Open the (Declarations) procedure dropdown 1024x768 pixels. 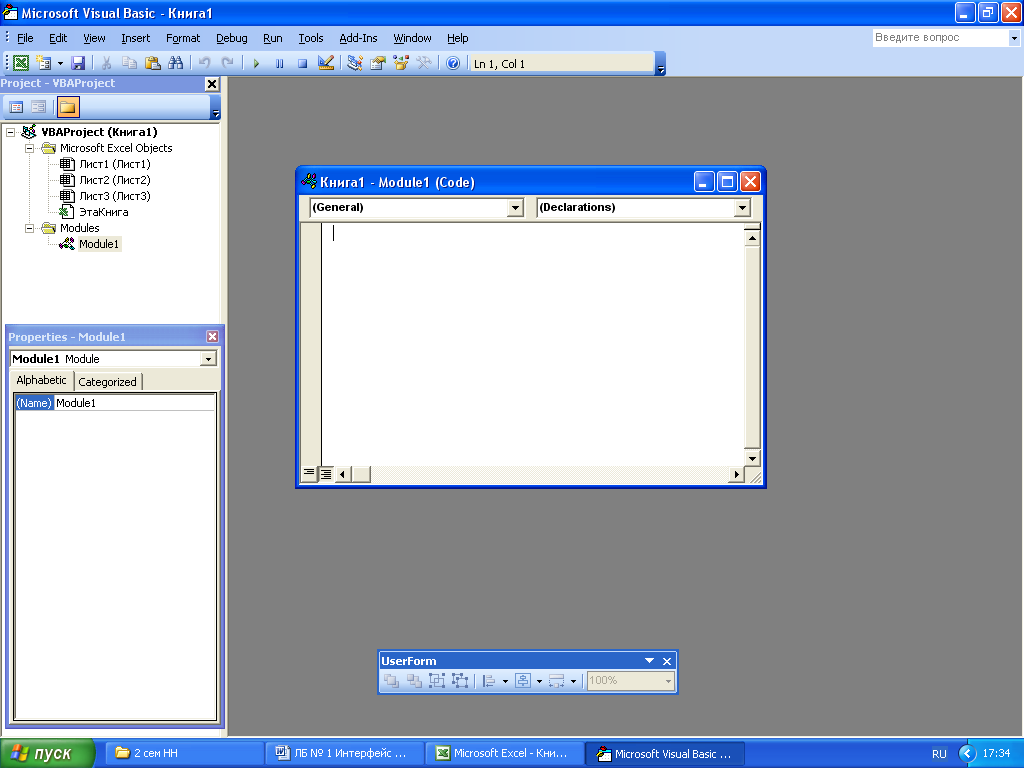(742, 208)
